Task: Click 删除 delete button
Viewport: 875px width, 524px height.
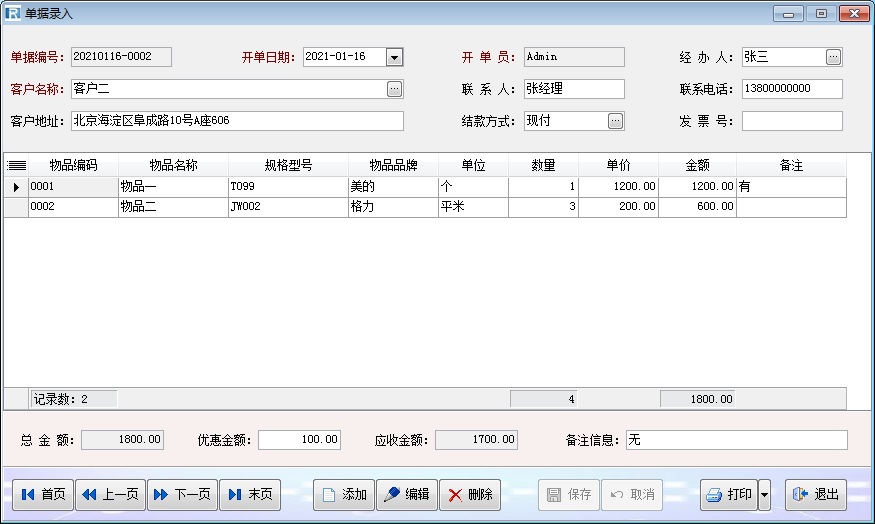Action: pos(469,495)
